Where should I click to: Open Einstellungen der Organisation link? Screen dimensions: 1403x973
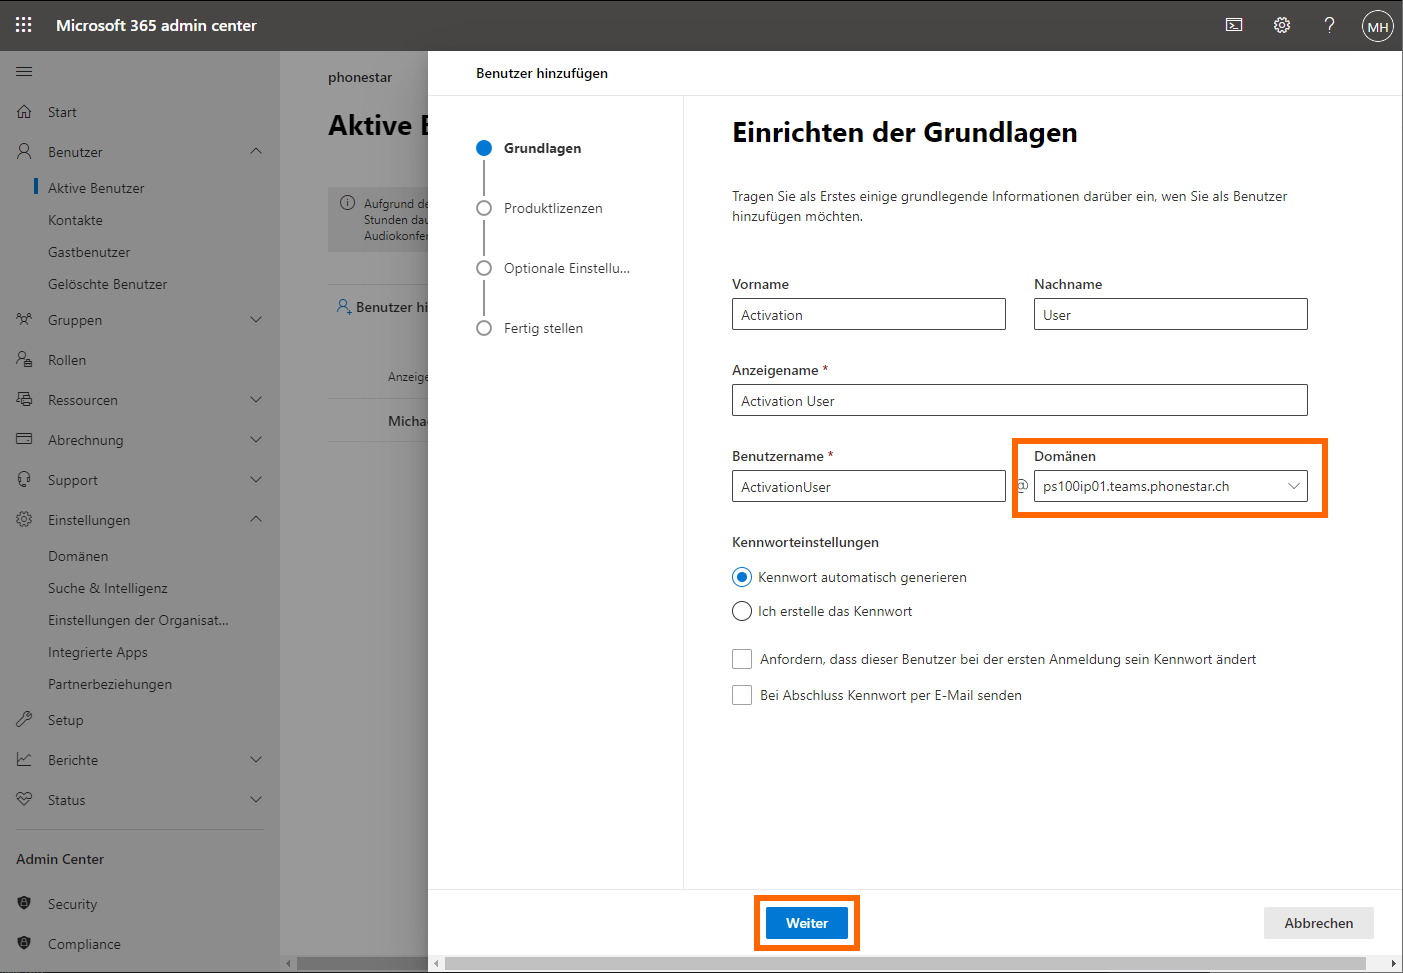coord(138,620)
